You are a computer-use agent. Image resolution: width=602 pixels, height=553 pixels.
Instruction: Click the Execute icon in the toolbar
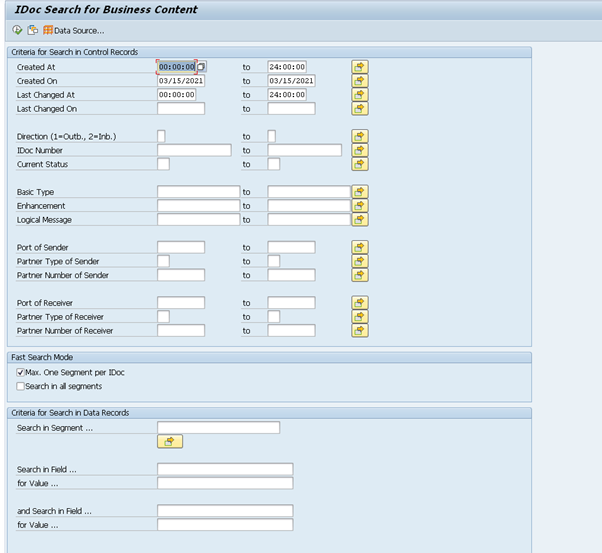pos(17,30)
